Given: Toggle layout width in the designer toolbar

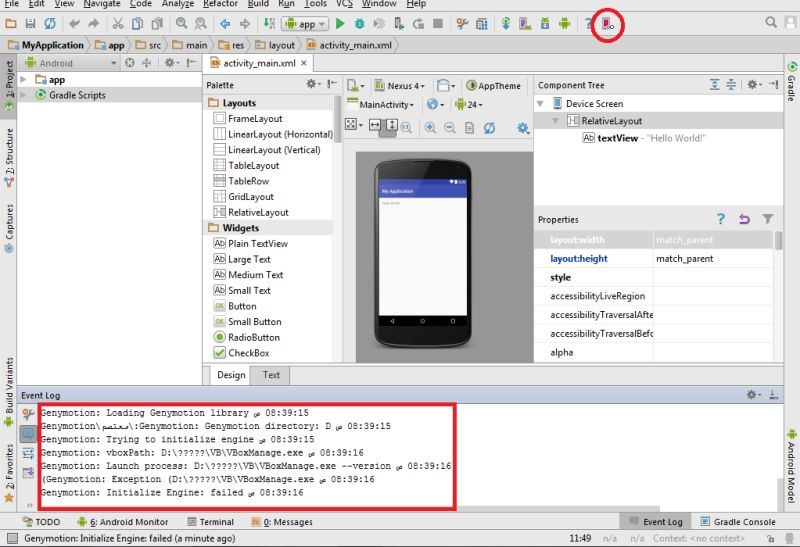Looking at the screenshot, I should [375, 125].
